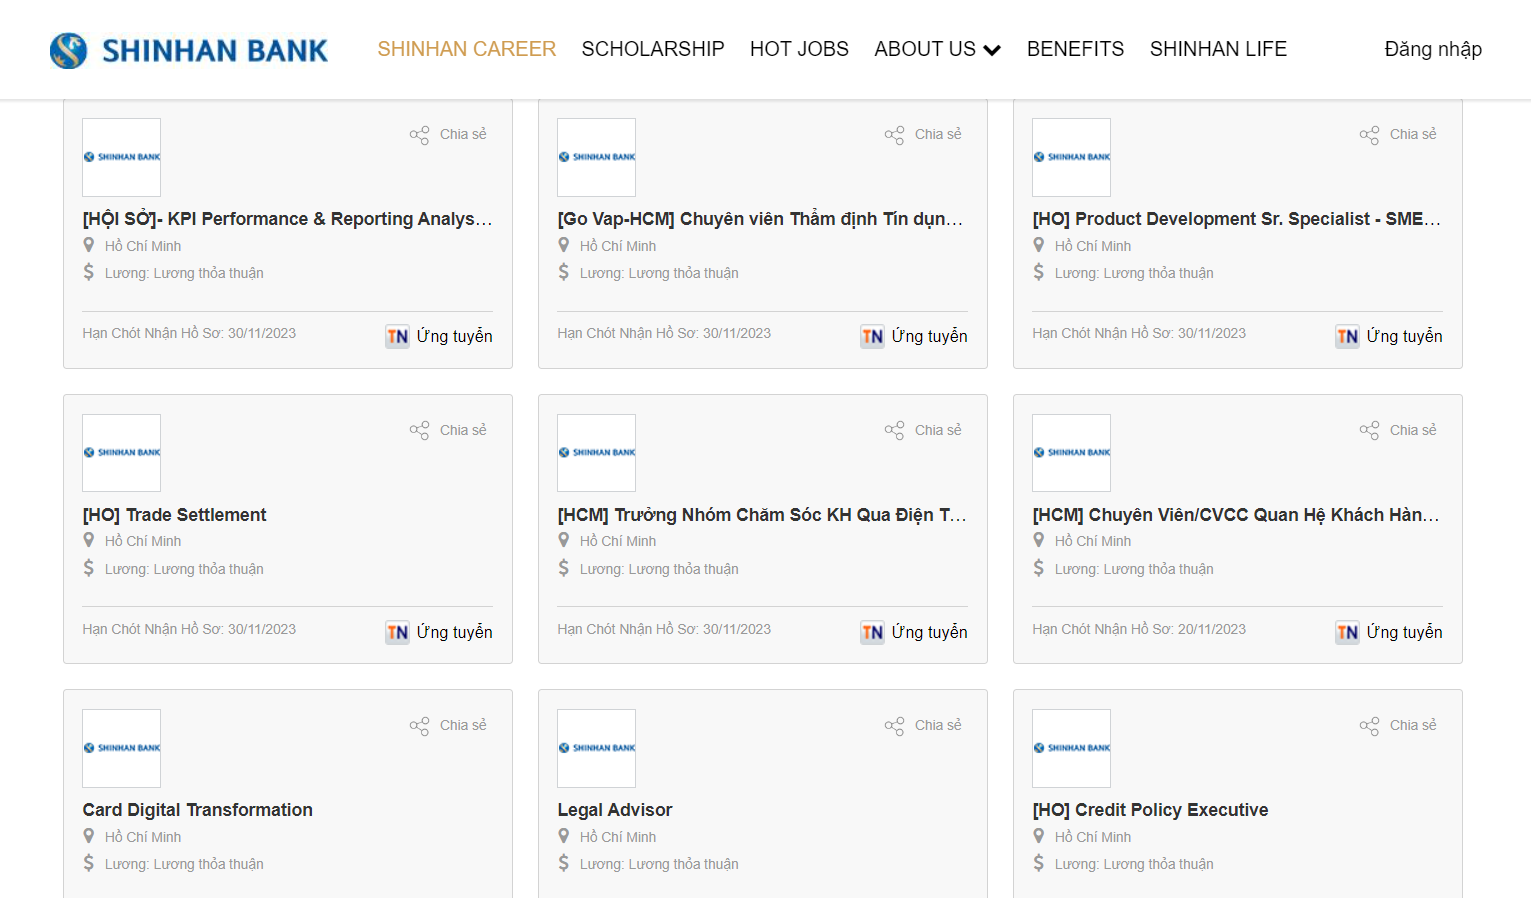The height and width of the screenshot is (898, 1531).
Task: Click the TN icon on Chuyên Viên/CVCC card
Action: [x=1348, y=632]
